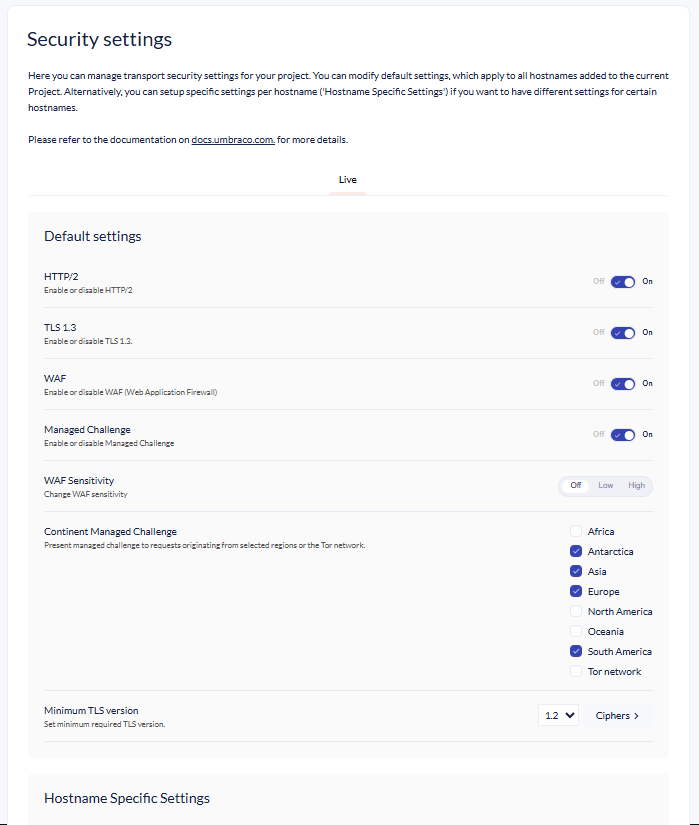
Task: Click the Hostname Specific Settings heading
Action: point(126,798)
